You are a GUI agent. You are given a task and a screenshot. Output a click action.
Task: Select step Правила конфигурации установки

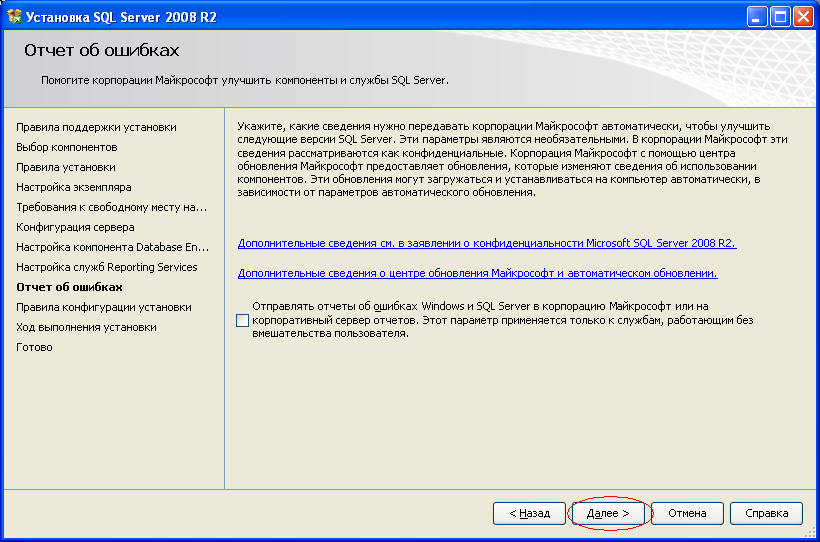pos(104,307)
